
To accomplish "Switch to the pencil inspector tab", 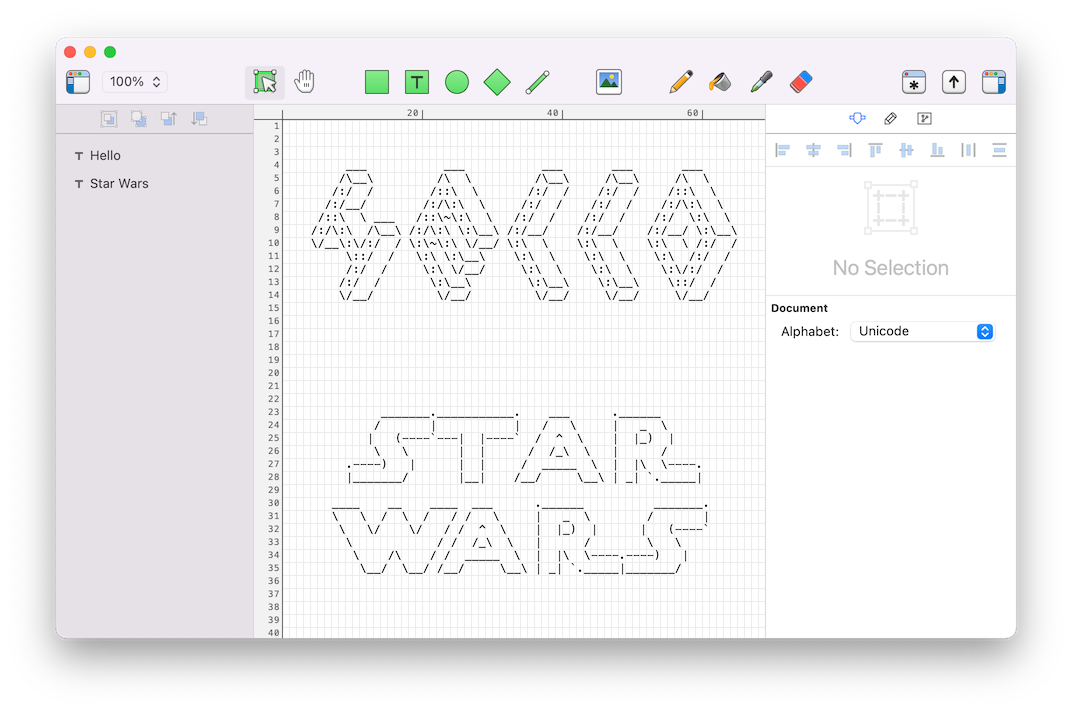I will click(891, 119).
